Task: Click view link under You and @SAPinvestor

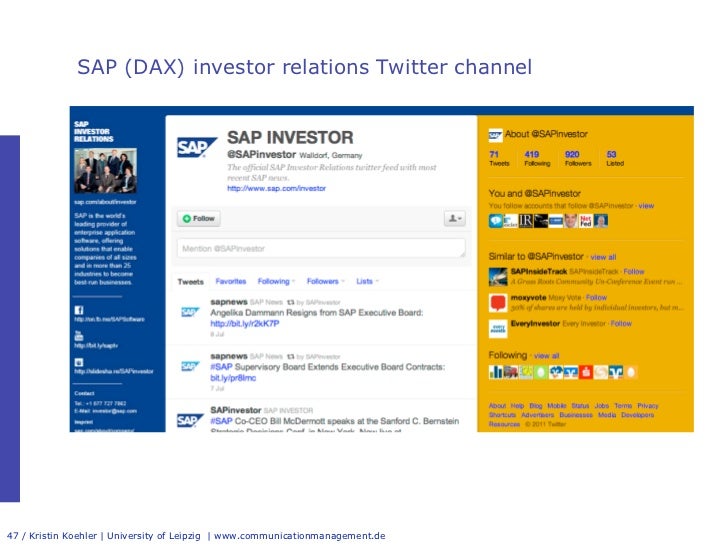Action: [x=646, y=206]
